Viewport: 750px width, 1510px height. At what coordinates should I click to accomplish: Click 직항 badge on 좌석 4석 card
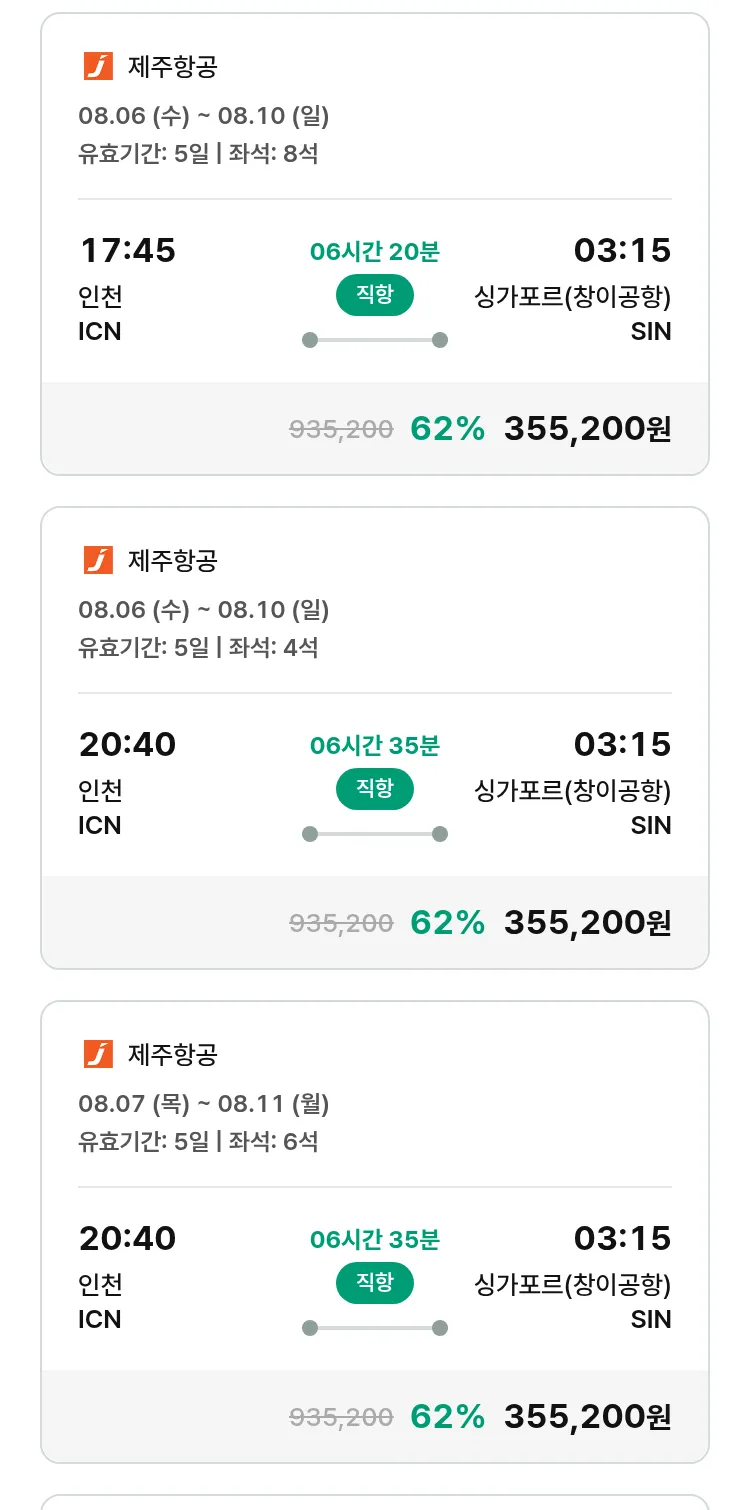pyautogui.click(x=374, y=789)
